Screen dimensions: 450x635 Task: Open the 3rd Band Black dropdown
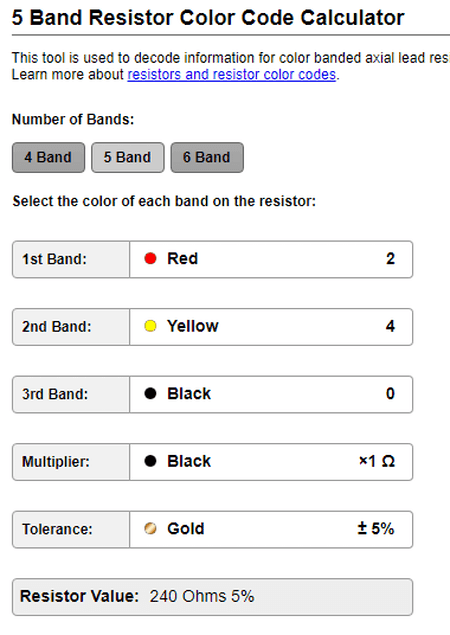271,394
